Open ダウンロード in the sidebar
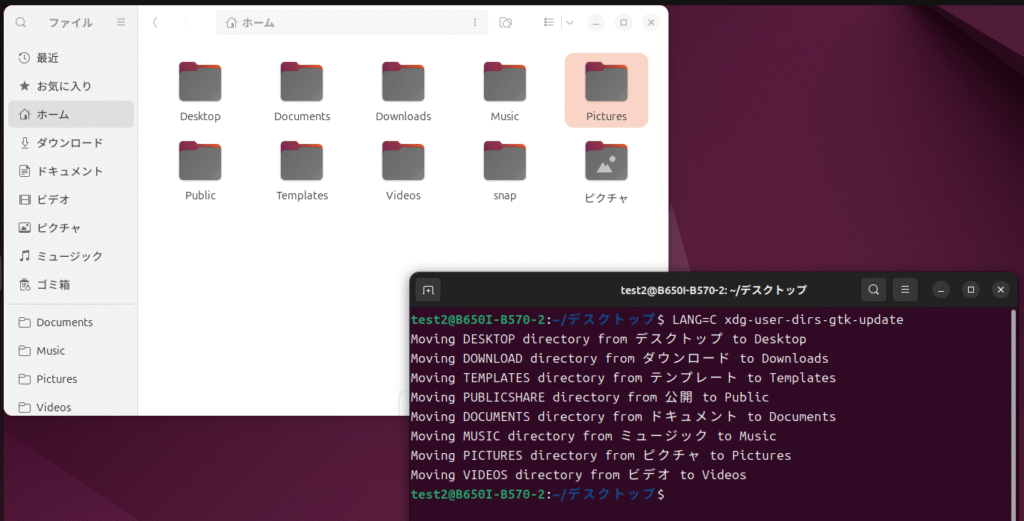This screenshot has width=1024, height=521. 71,143
